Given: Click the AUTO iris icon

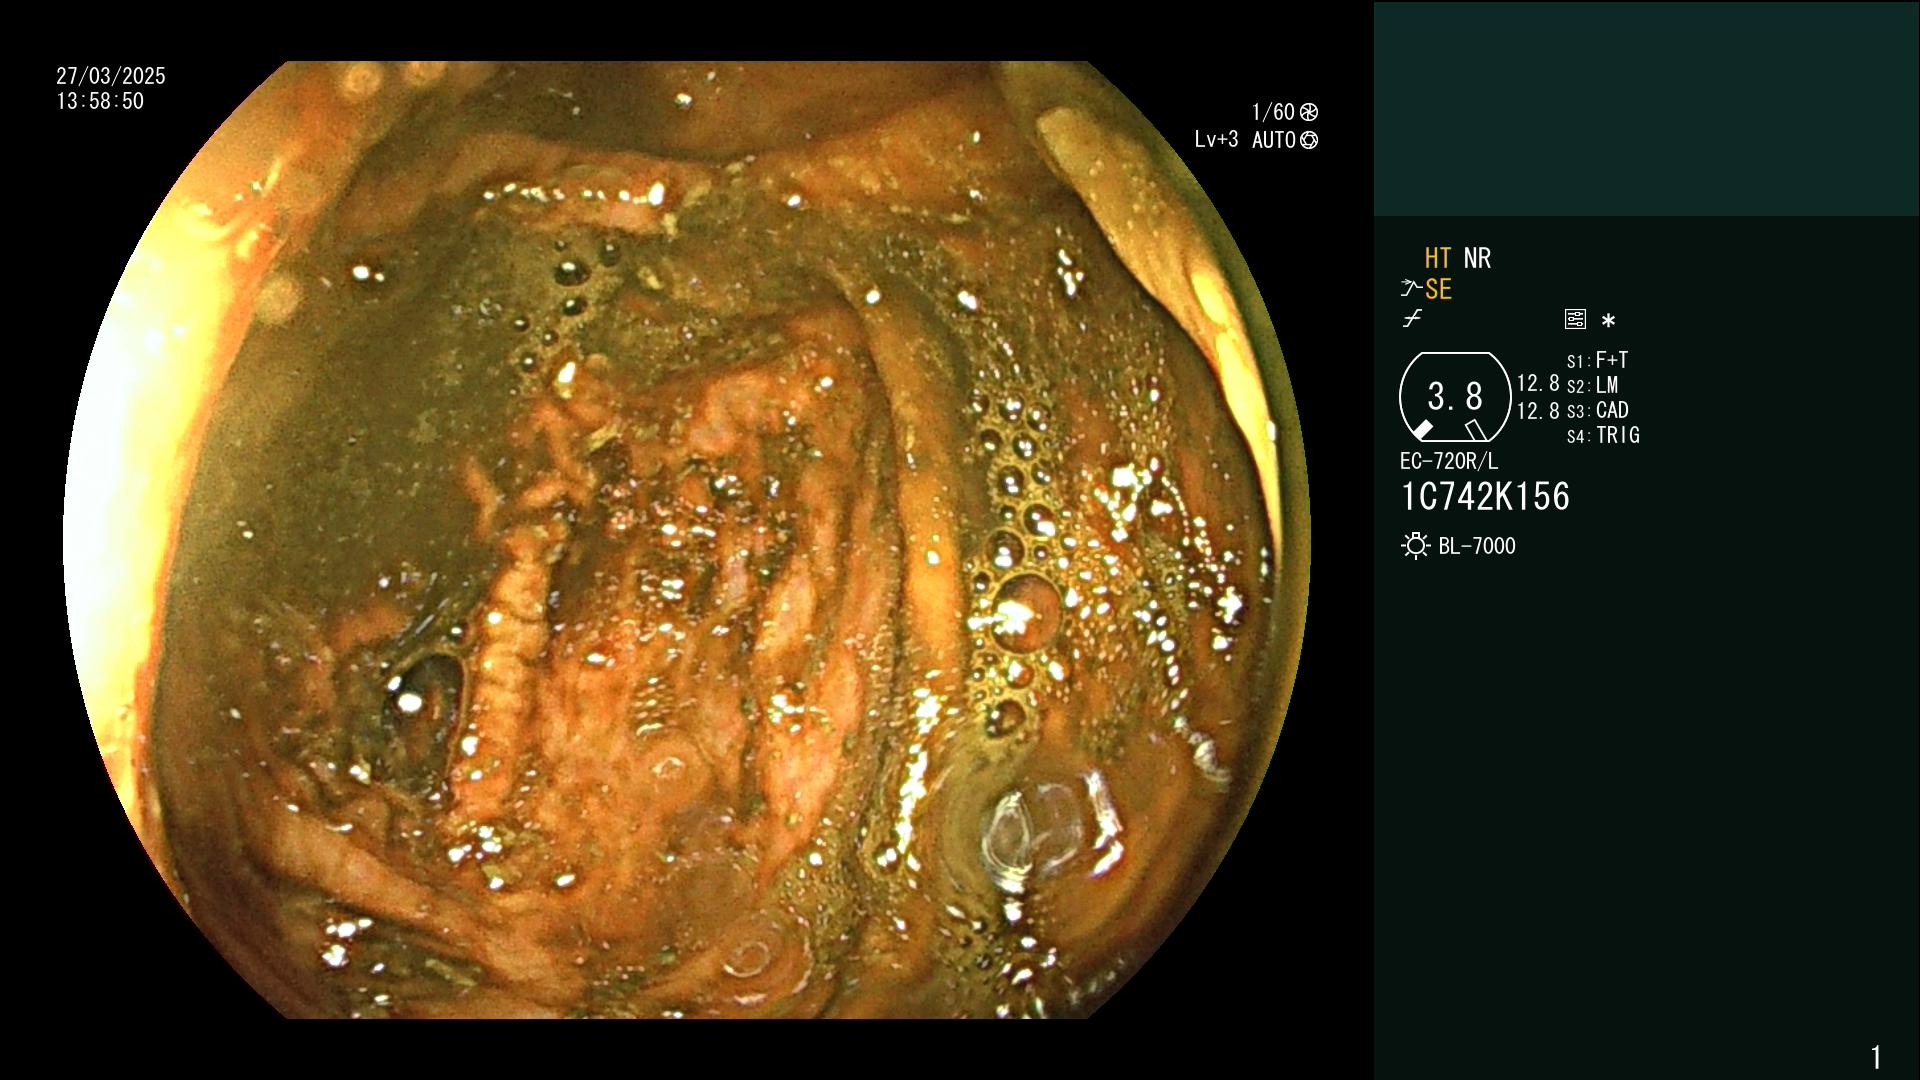Looking at the screenshot, I should coord(1308,140).
